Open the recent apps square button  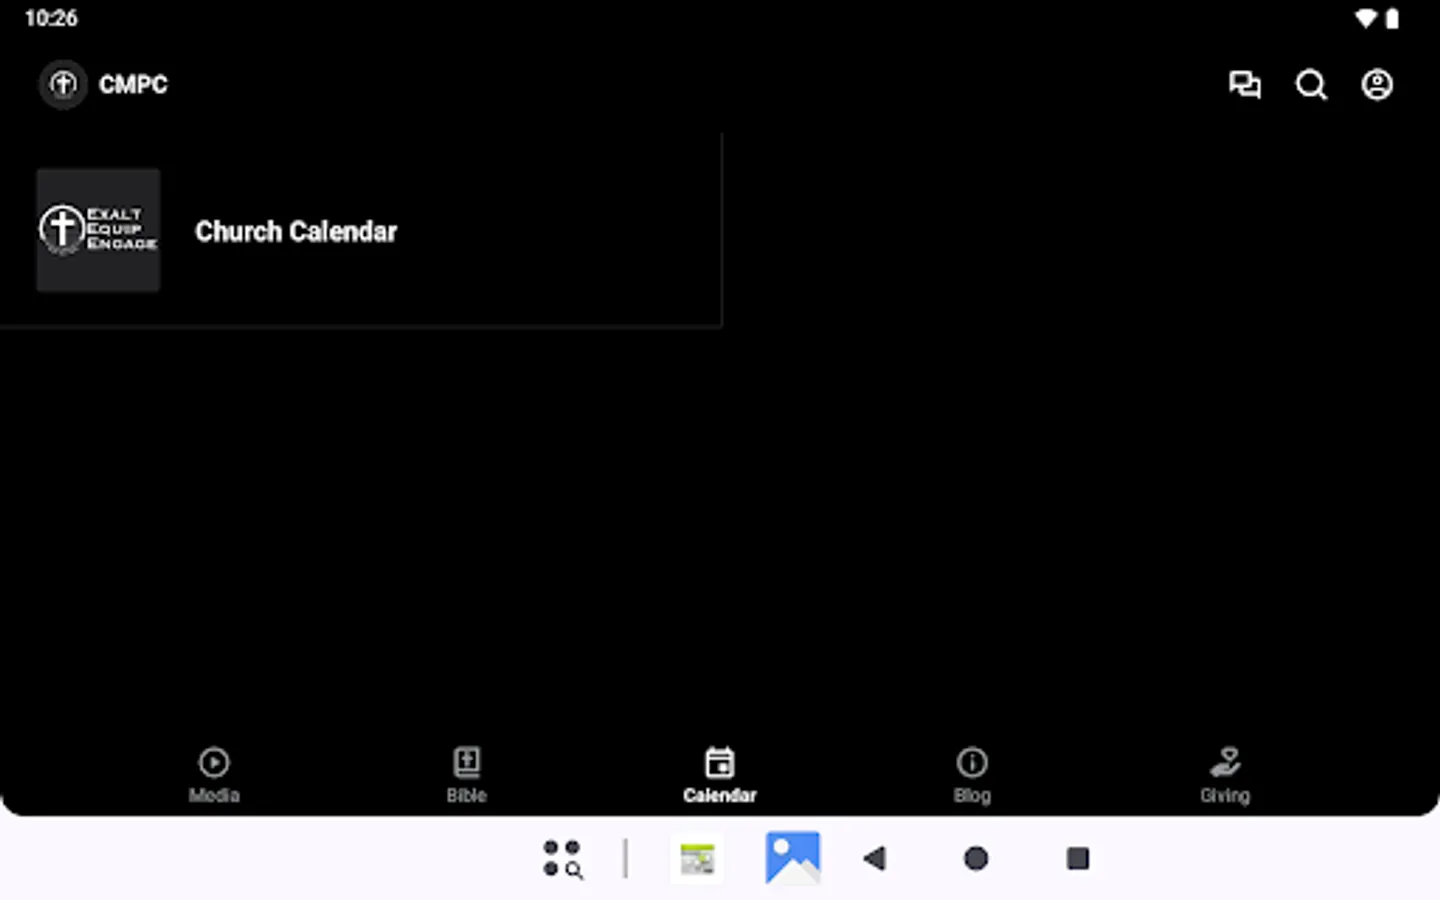[x=1077, y=858]
